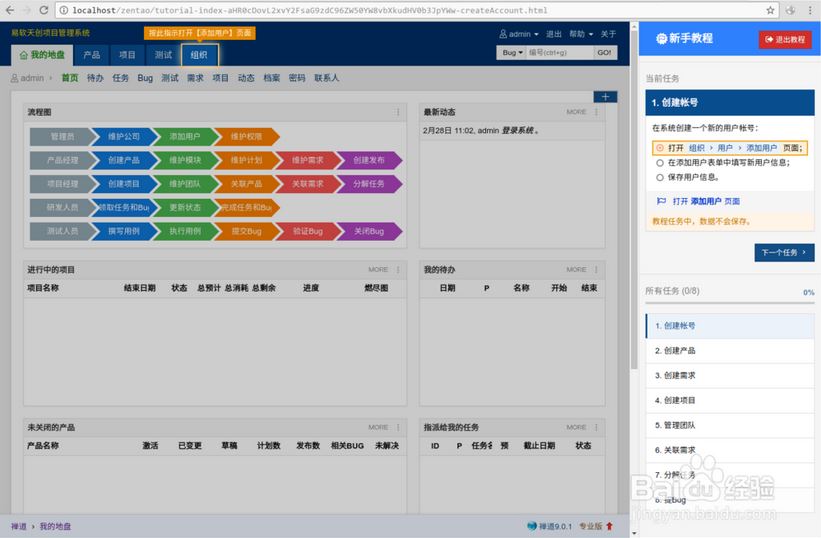Image resolution: width=821 pixels, height=538 pixels.
Task: Expand the 帮助 dropdown menu
Action: coord(581,34)
